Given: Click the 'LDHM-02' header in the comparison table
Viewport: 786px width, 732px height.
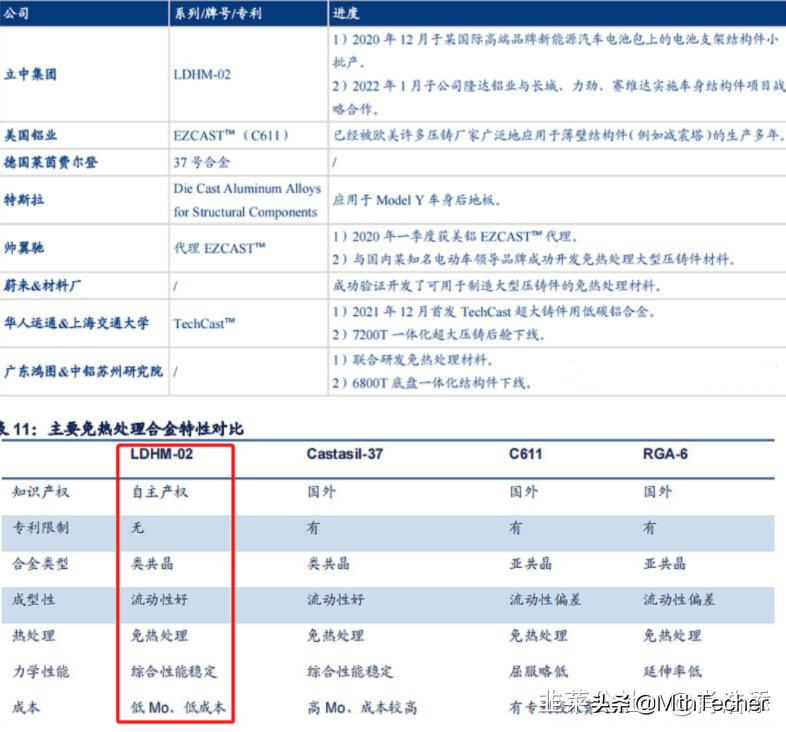Looking at the screenshot, I should click(161, 454).
